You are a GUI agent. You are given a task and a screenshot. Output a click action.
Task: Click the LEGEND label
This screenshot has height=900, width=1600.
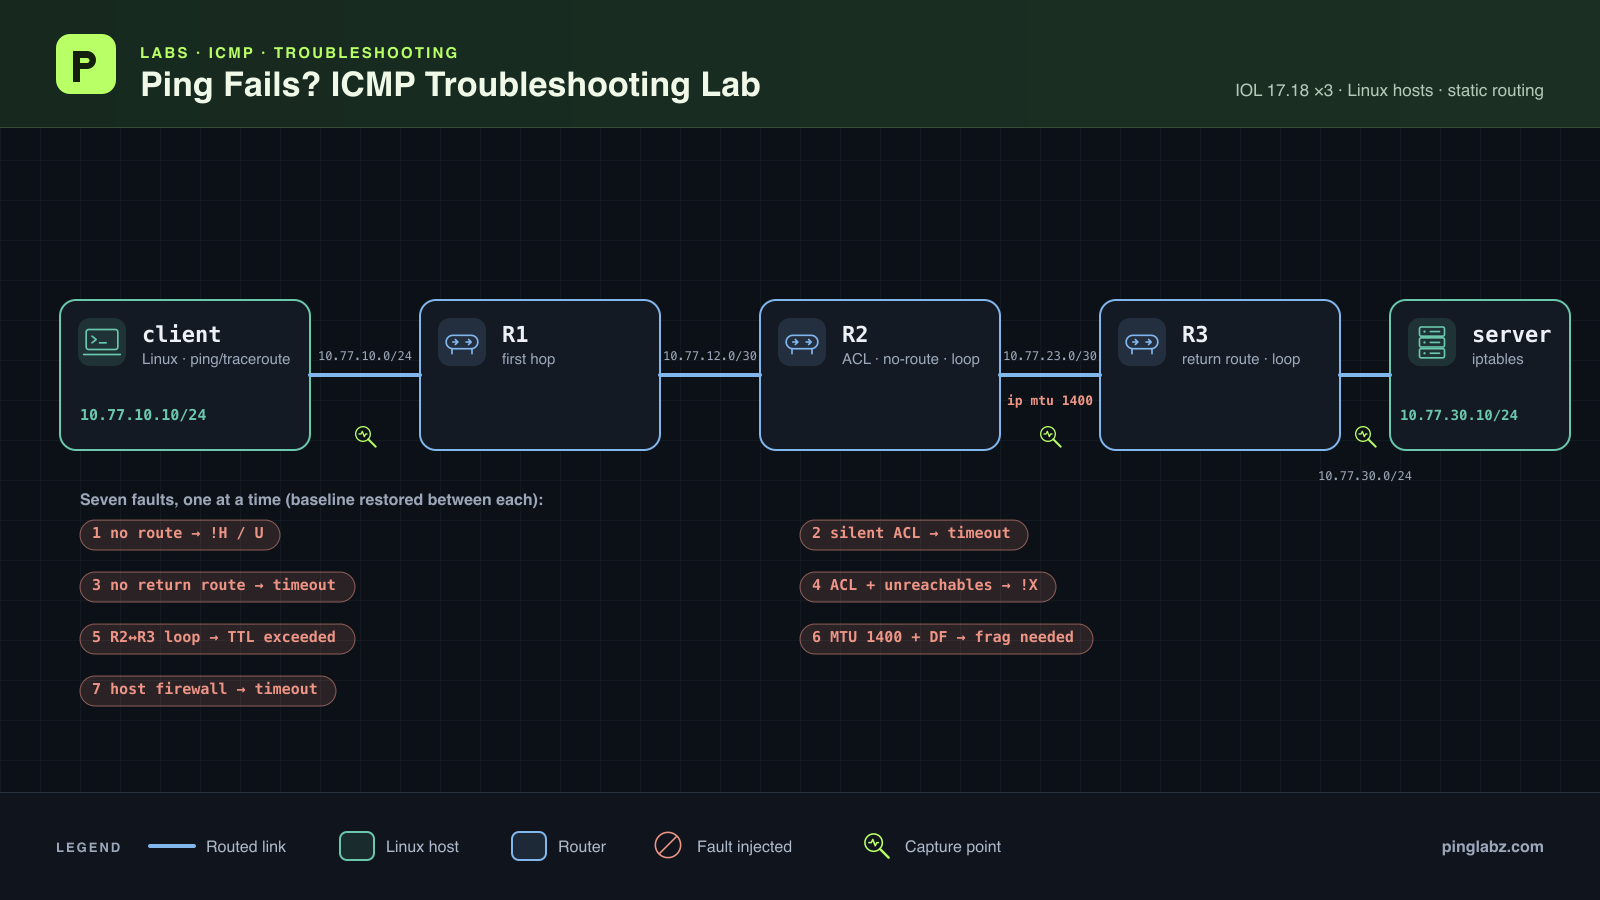click(x=88, y=847)
